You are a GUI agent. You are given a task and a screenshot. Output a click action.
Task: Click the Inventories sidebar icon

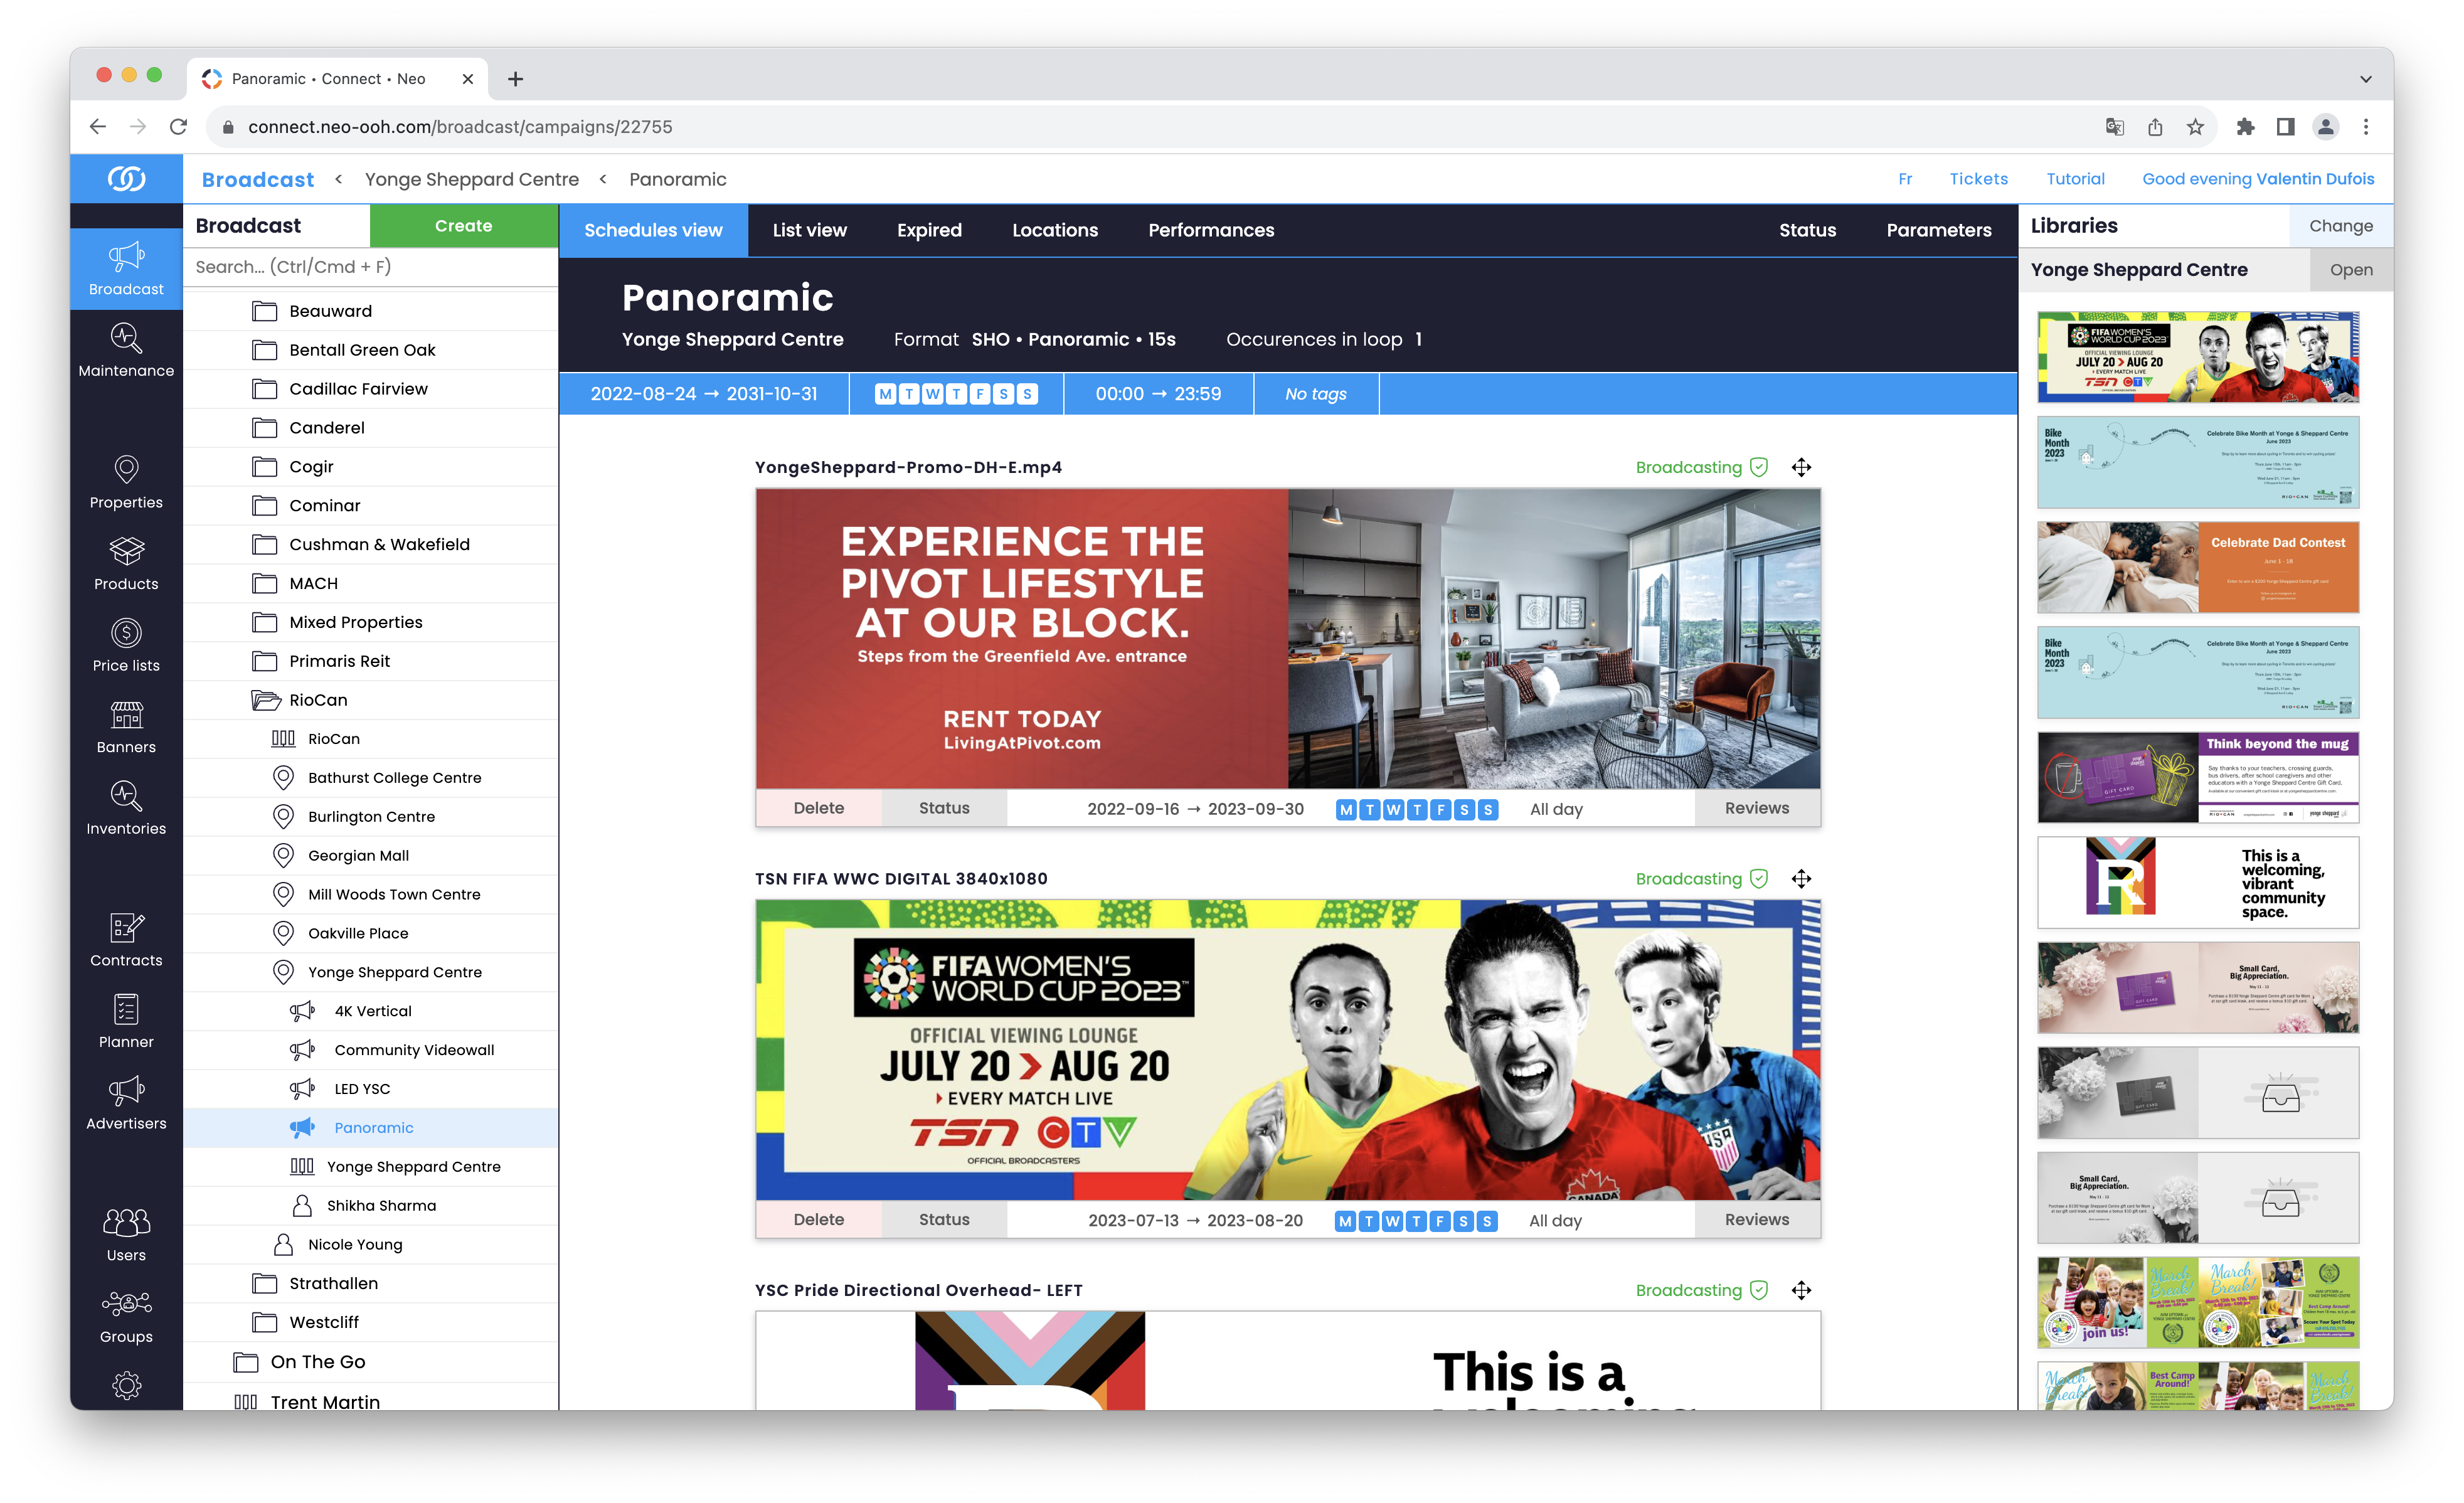point(126,808)
